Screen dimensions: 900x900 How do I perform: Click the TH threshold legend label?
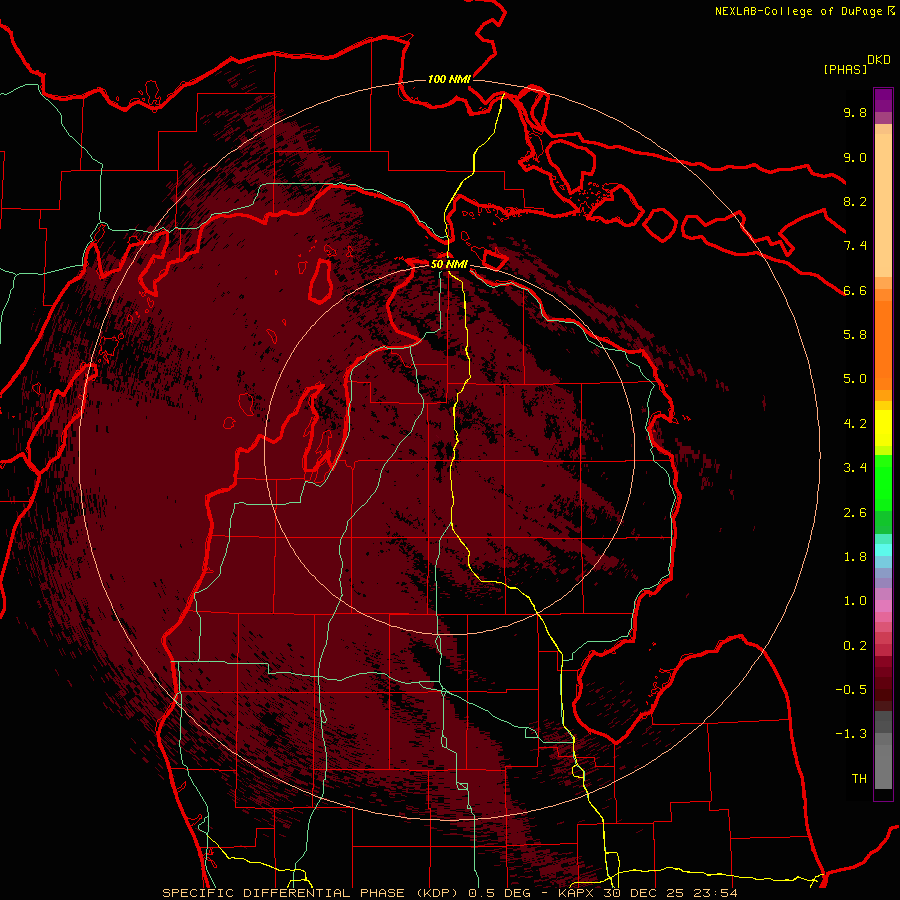coord(859,779)
